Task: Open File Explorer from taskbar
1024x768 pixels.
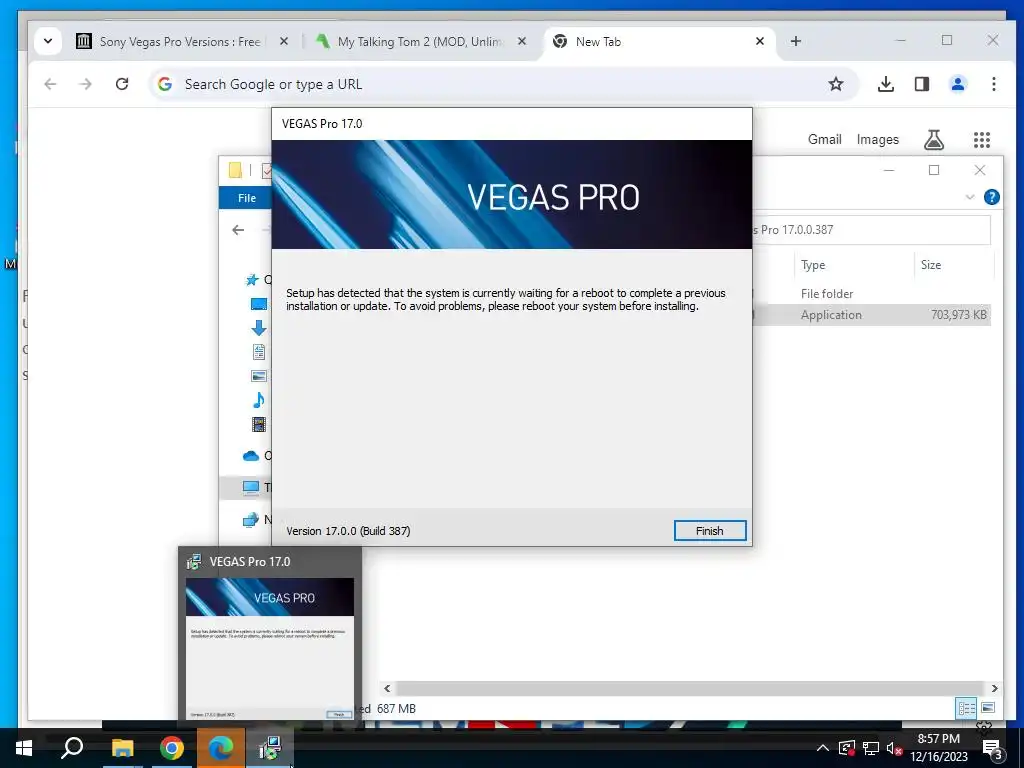Action: pos(122,748)
